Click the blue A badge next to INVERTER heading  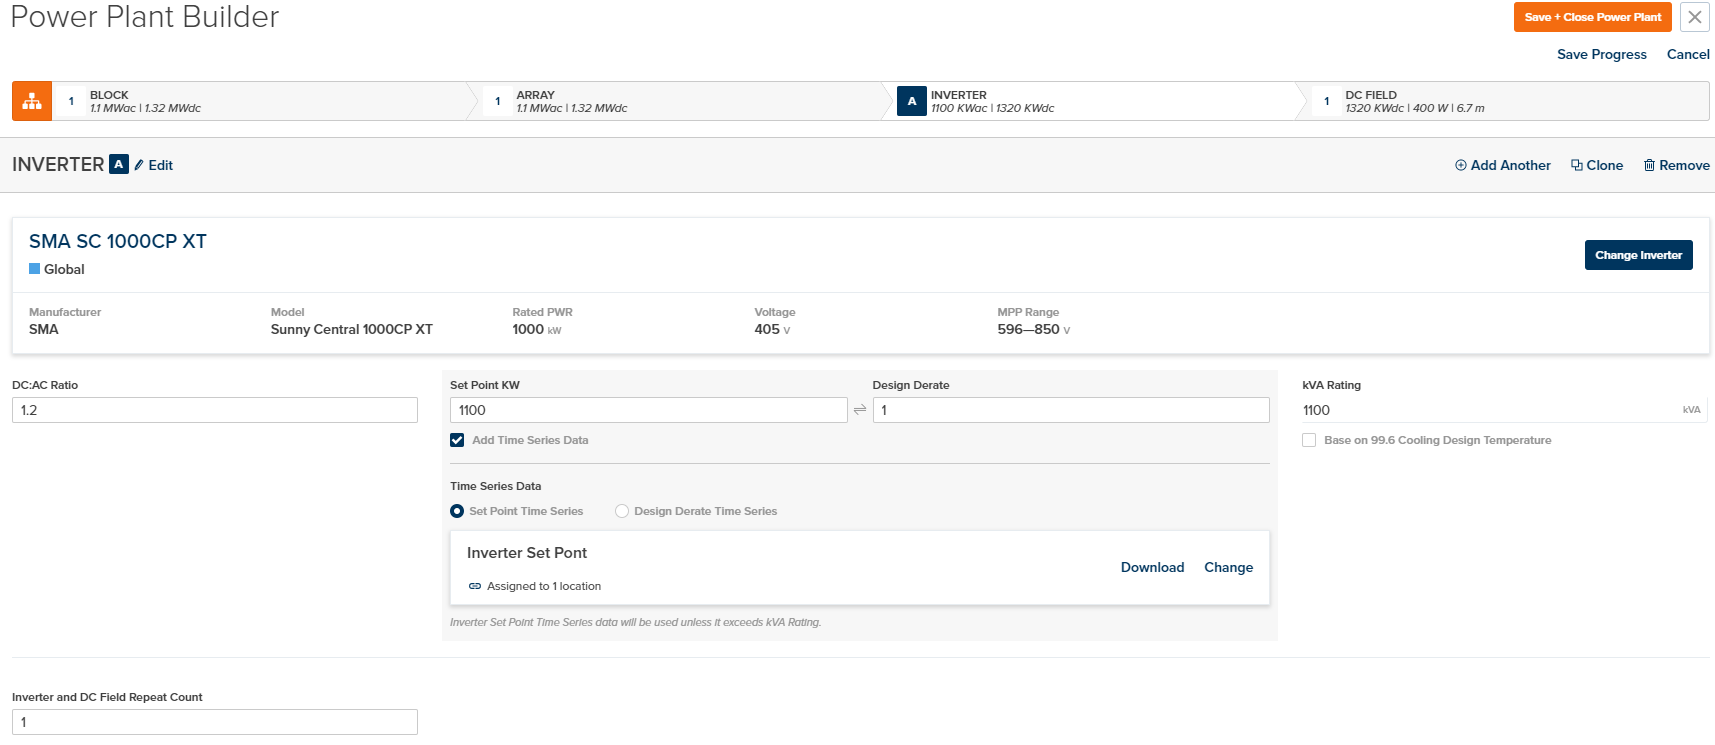[x=119, y=164]
